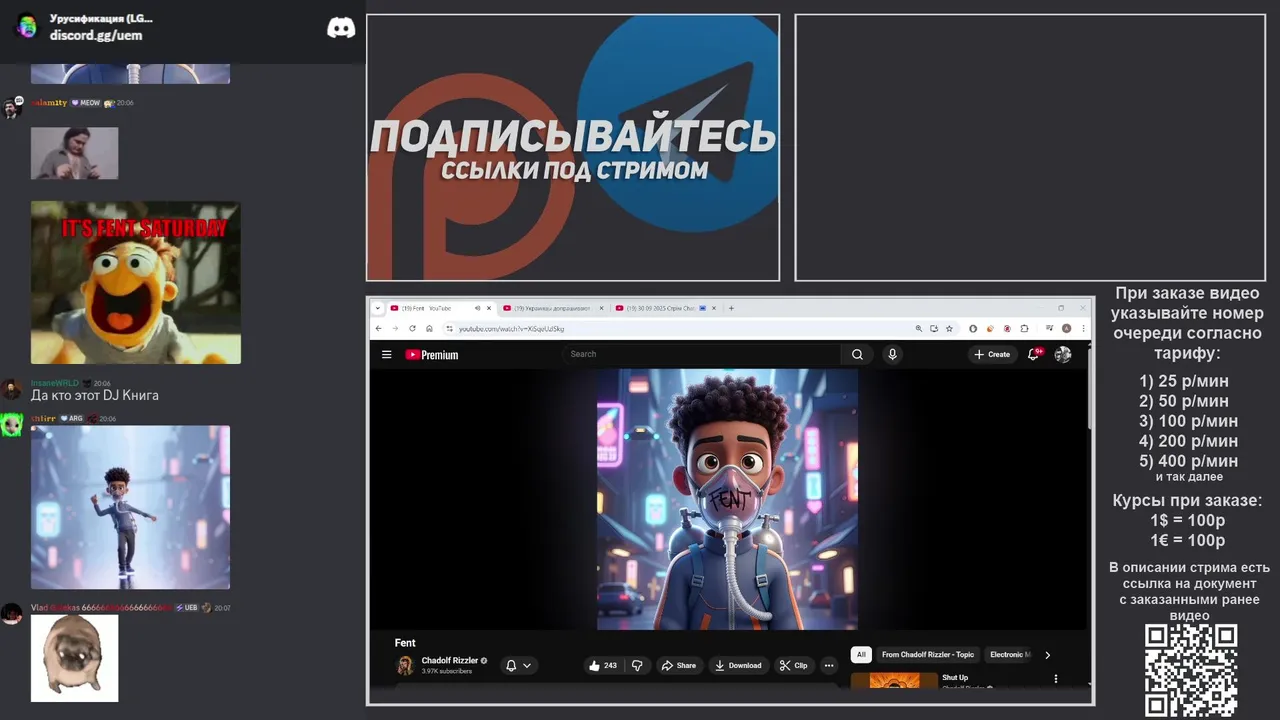Open options menu for 'Shut Up' video
The width and height of the screenshot is (1280, 720).
tap(1055, 679)
